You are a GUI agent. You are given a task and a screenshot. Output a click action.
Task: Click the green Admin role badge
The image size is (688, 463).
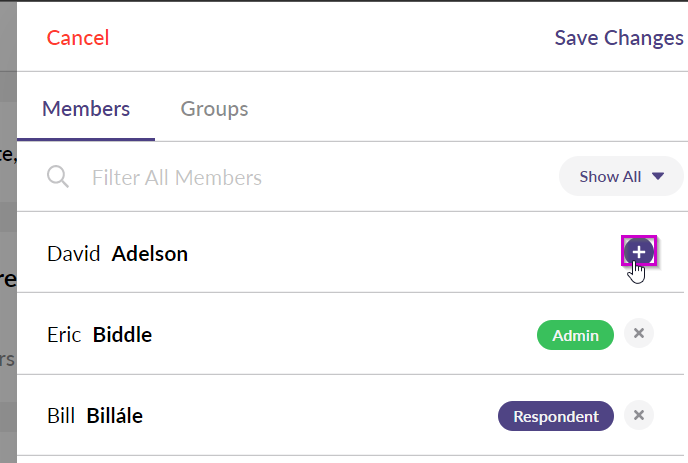point(575,335)
